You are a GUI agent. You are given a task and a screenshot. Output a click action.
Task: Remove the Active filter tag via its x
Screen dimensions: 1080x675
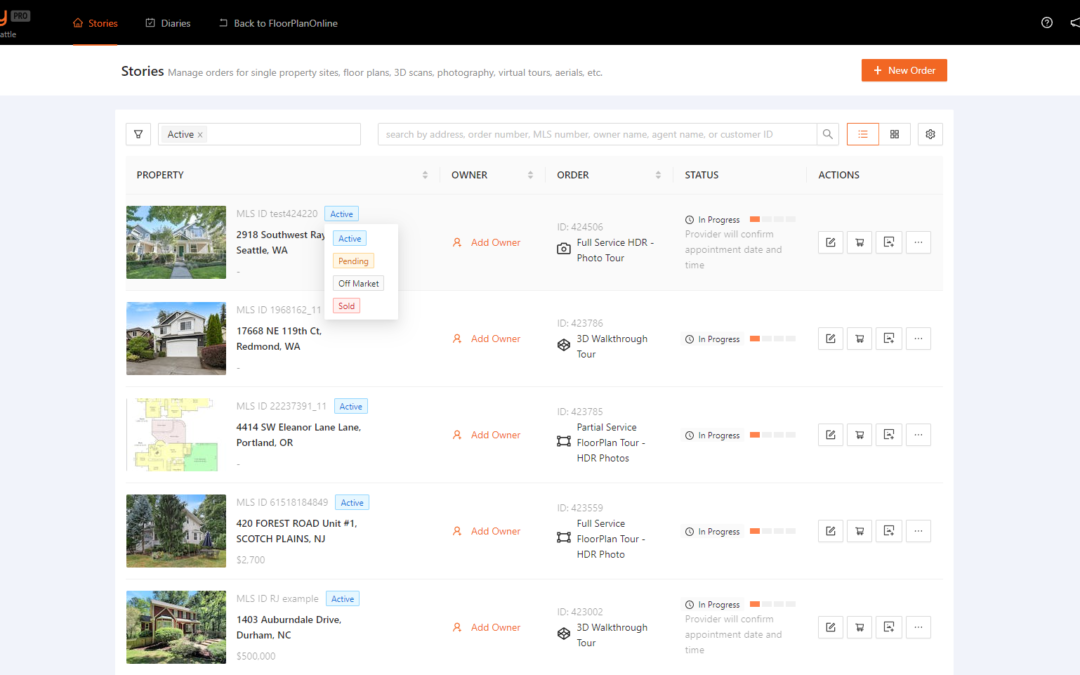point(199,133)
